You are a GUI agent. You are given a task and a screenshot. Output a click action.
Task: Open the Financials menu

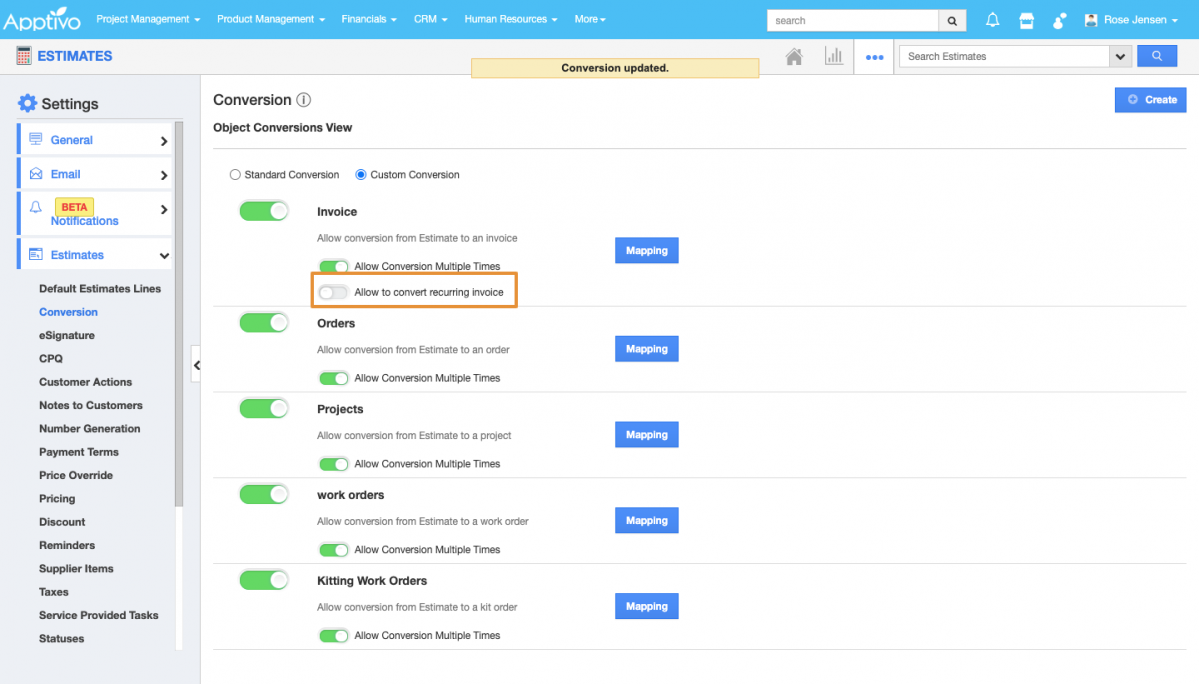tap(368, 19)
